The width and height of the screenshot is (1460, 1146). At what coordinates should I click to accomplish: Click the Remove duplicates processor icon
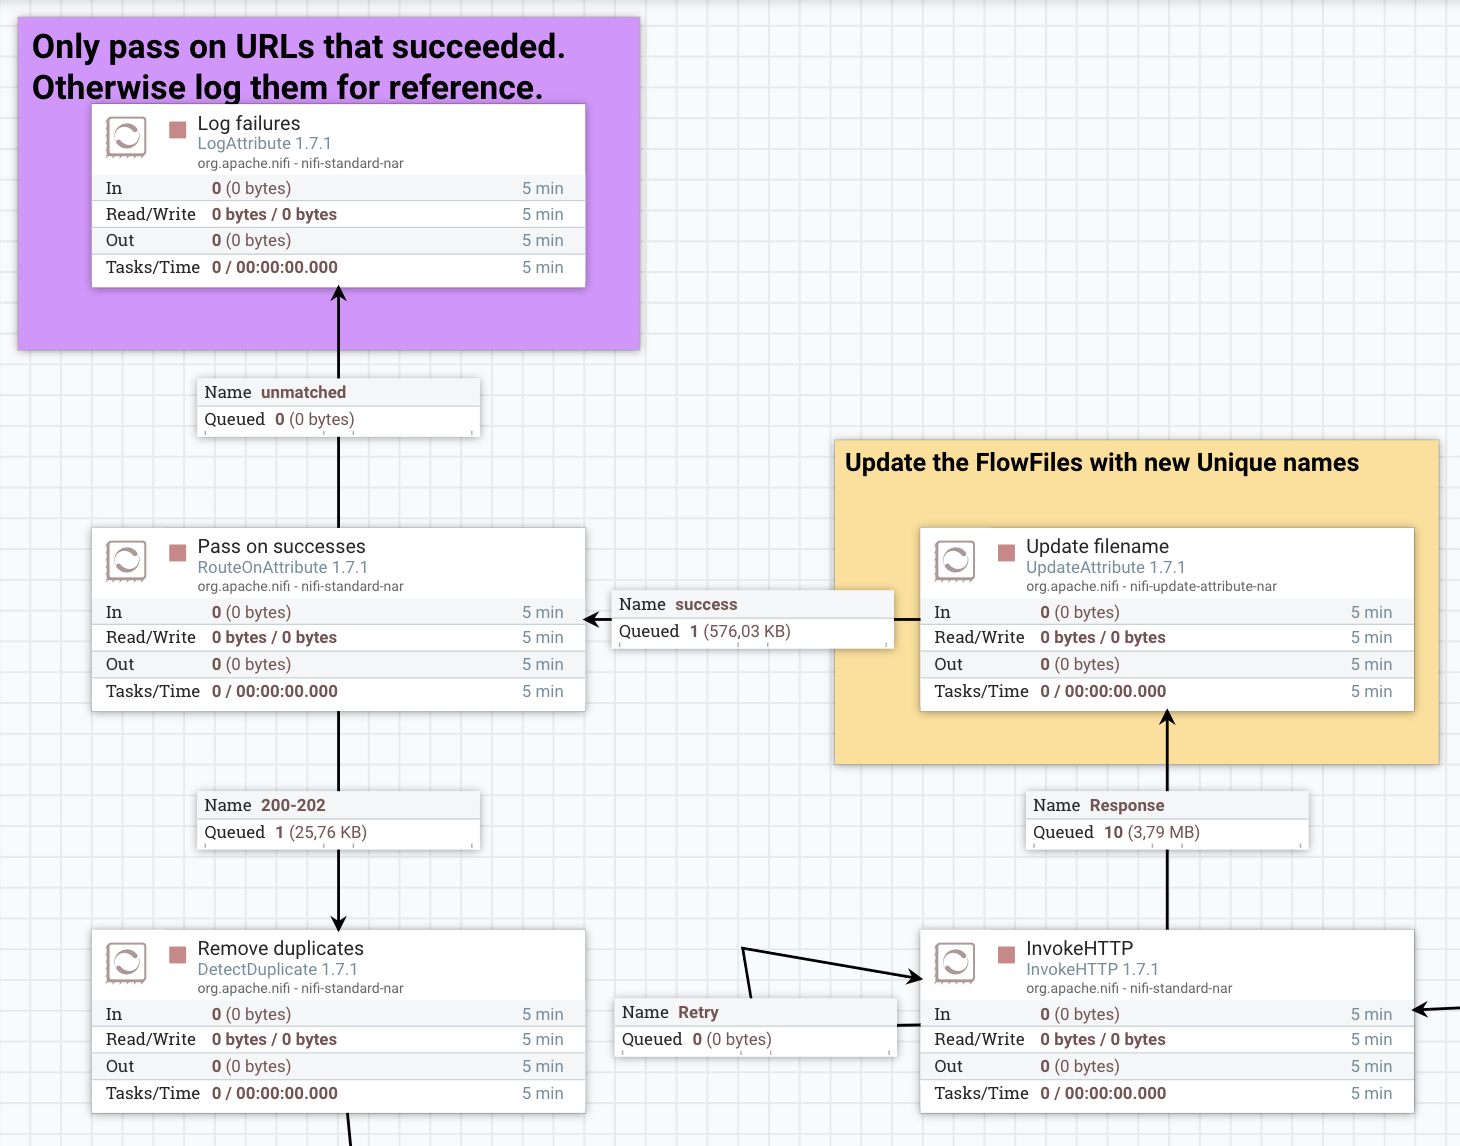126,963
